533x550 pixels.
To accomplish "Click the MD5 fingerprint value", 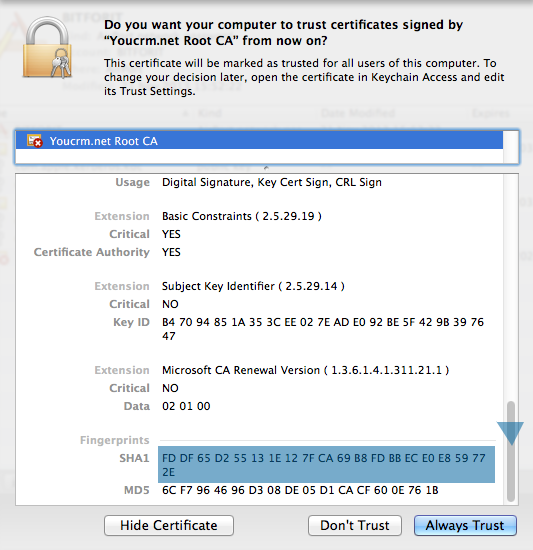I will 300,490.
